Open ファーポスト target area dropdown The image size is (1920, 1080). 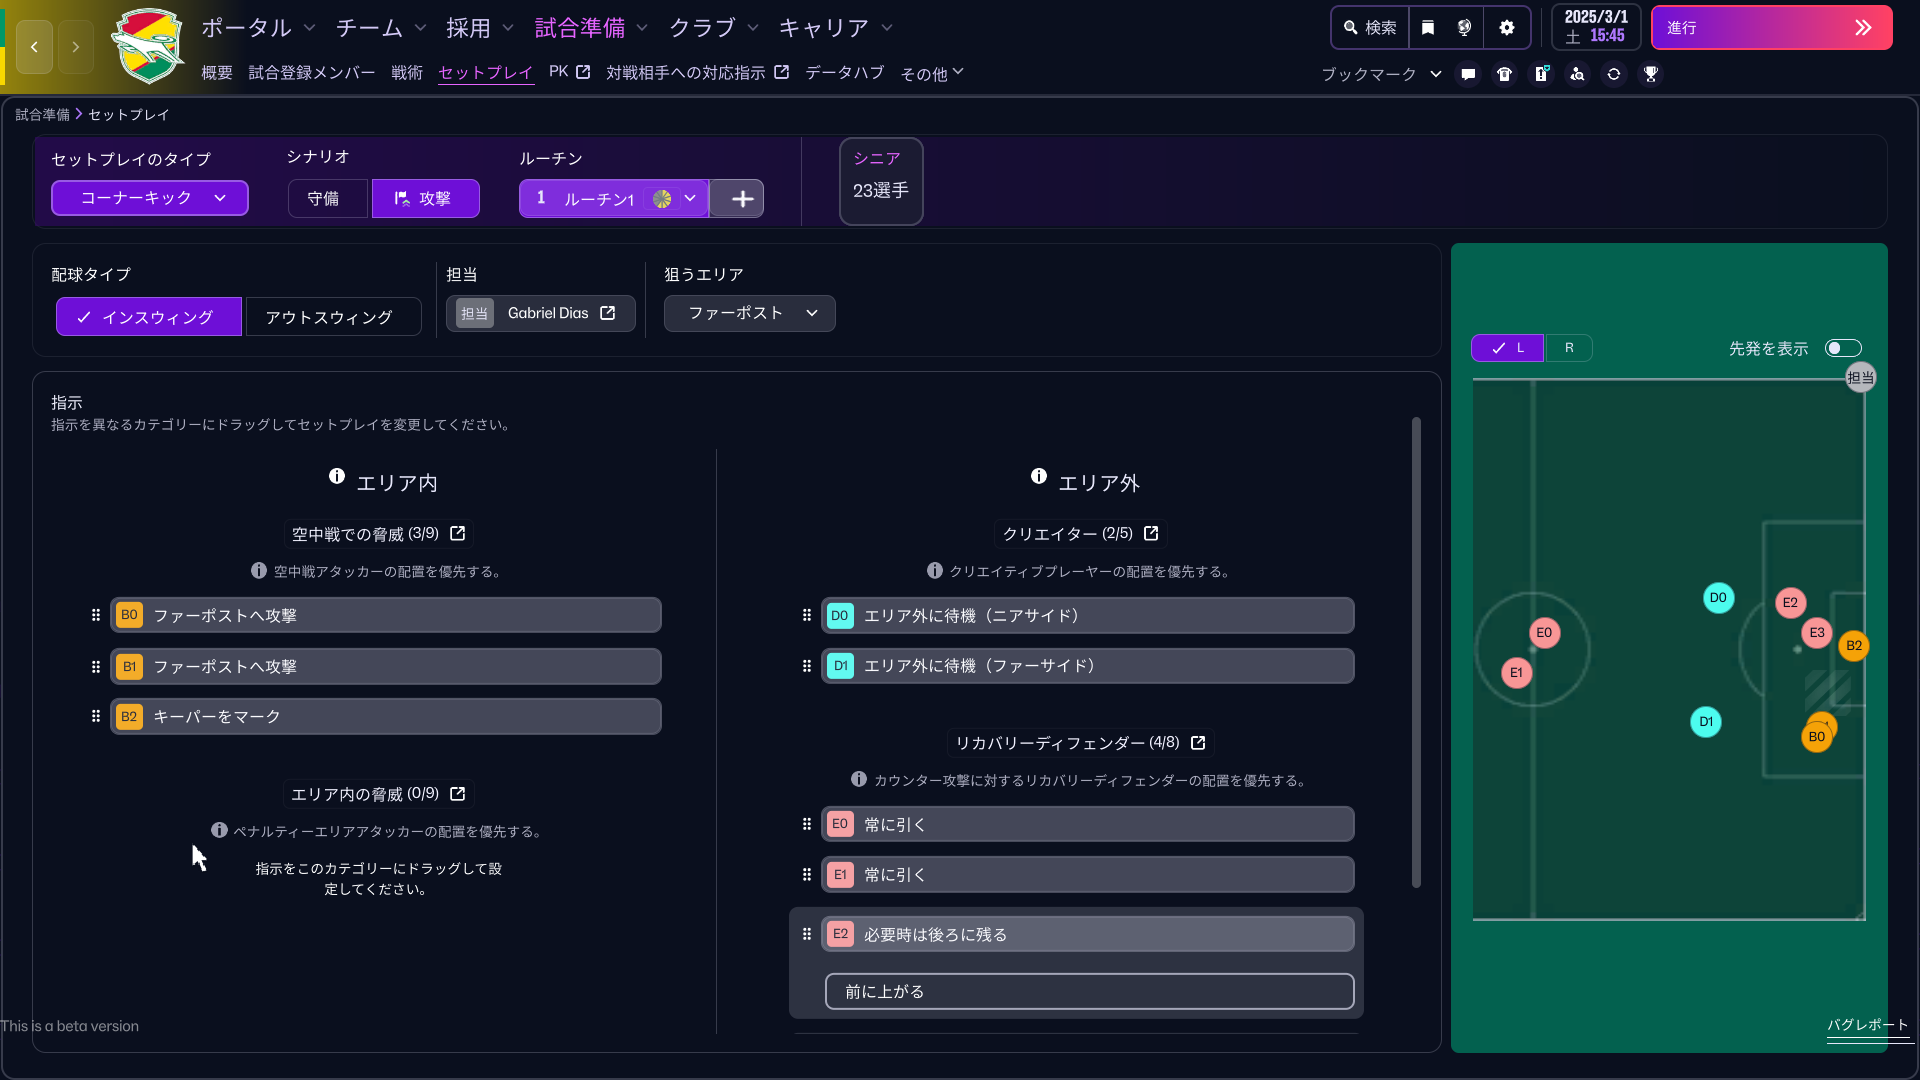[x=750, y=313]
